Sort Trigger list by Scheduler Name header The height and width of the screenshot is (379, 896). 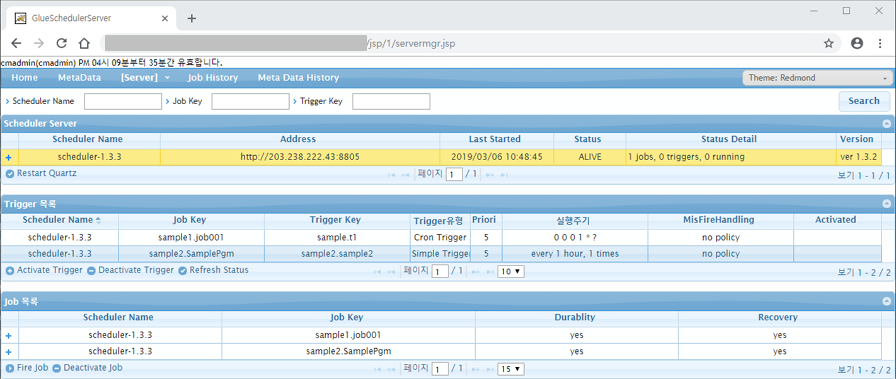(60, 220)
